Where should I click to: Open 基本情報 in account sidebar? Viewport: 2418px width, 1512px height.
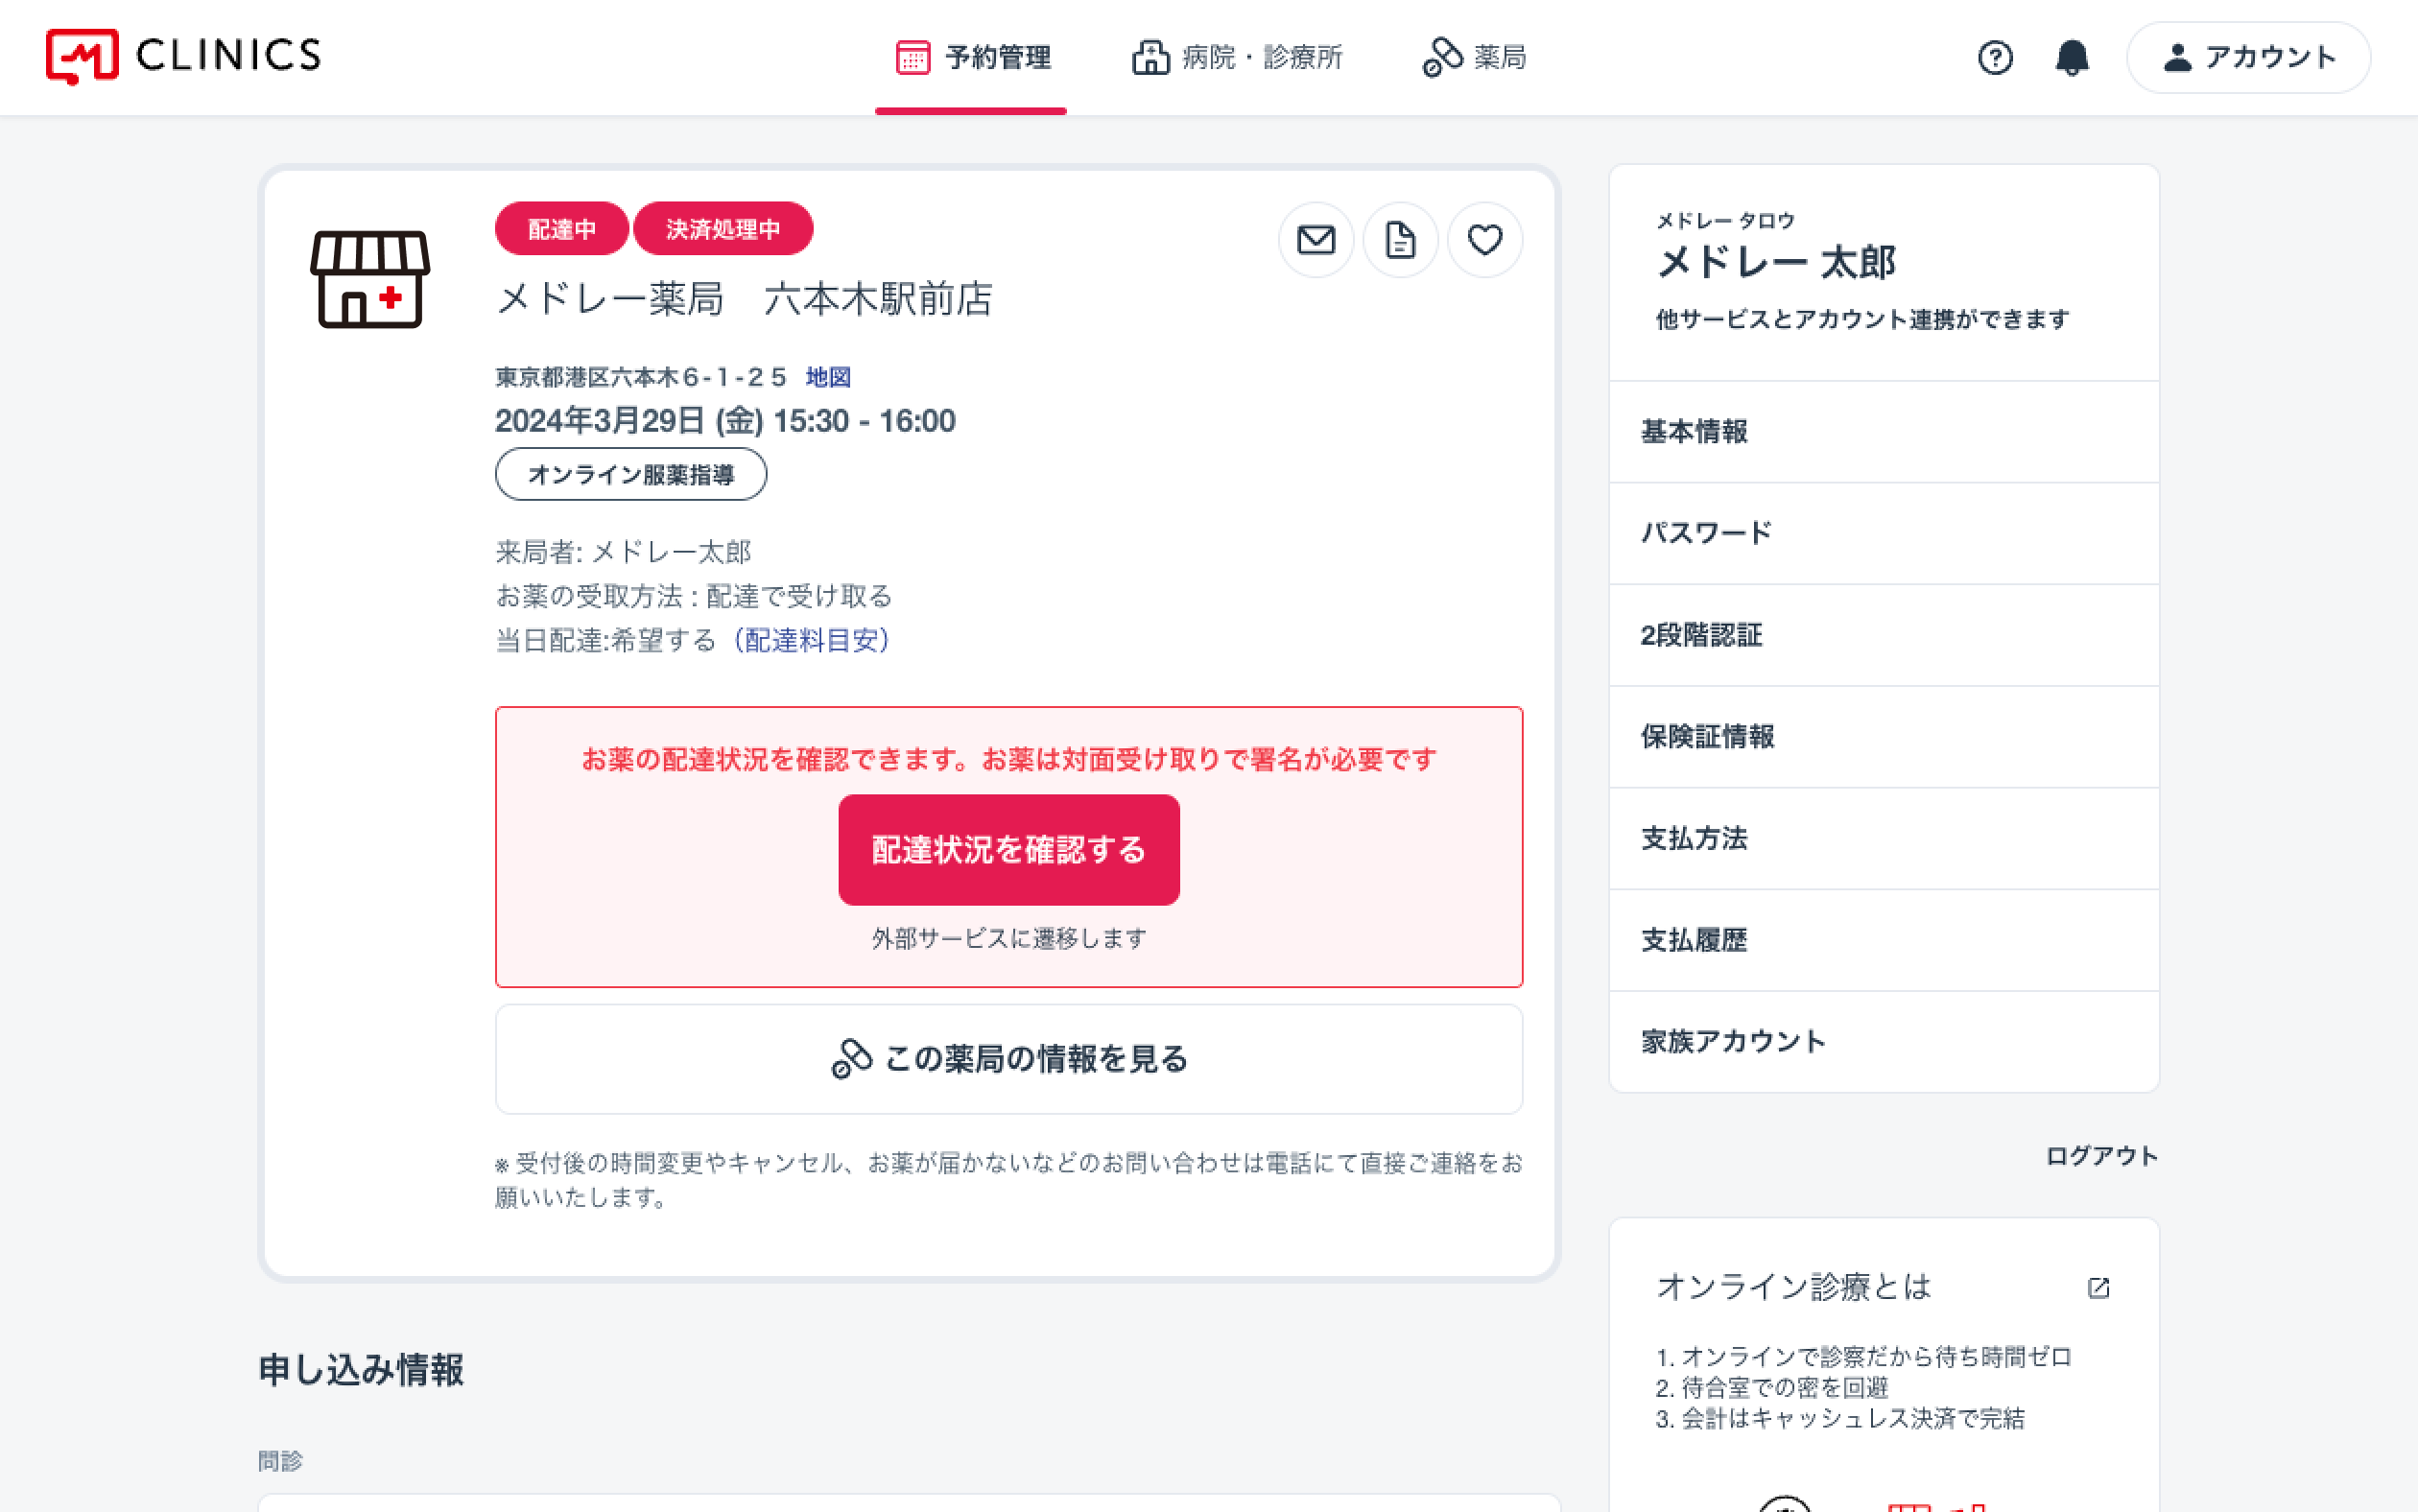pyautogui.click(x=1884, y=432)
